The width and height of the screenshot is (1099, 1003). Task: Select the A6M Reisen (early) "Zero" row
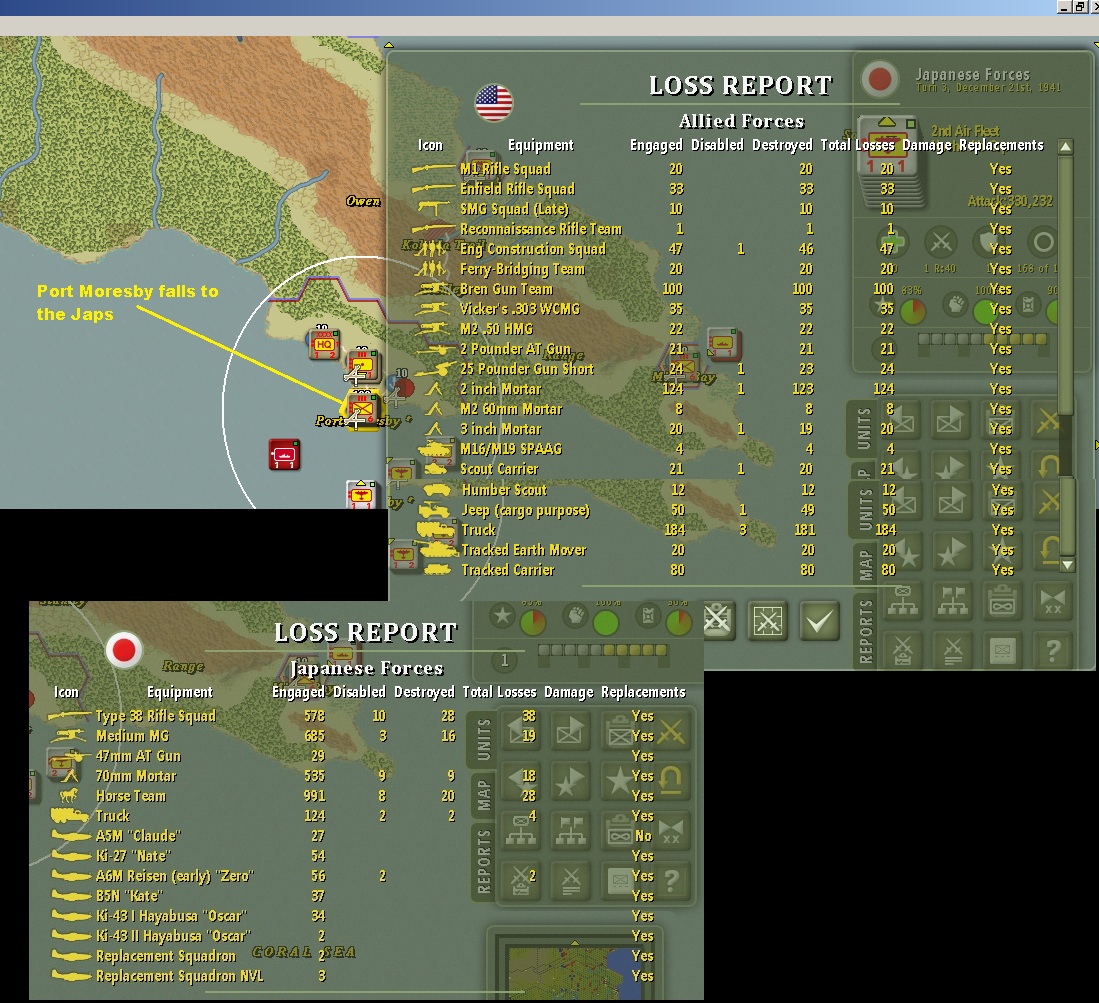pyautogui.click(x=350, y=875)
